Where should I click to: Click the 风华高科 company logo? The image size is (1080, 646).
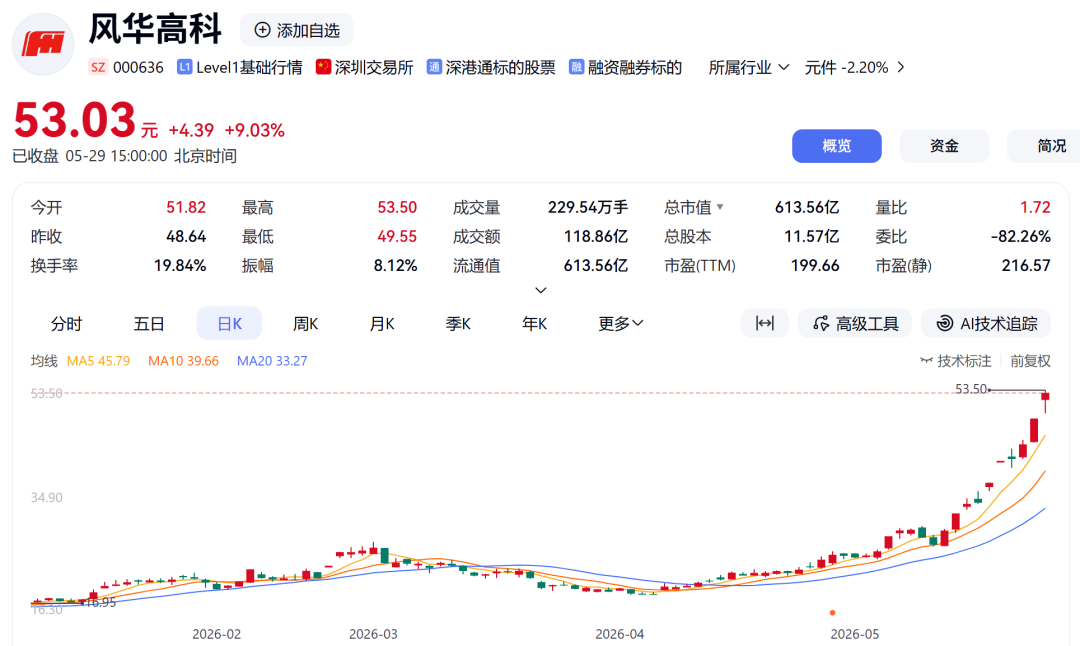43,44
